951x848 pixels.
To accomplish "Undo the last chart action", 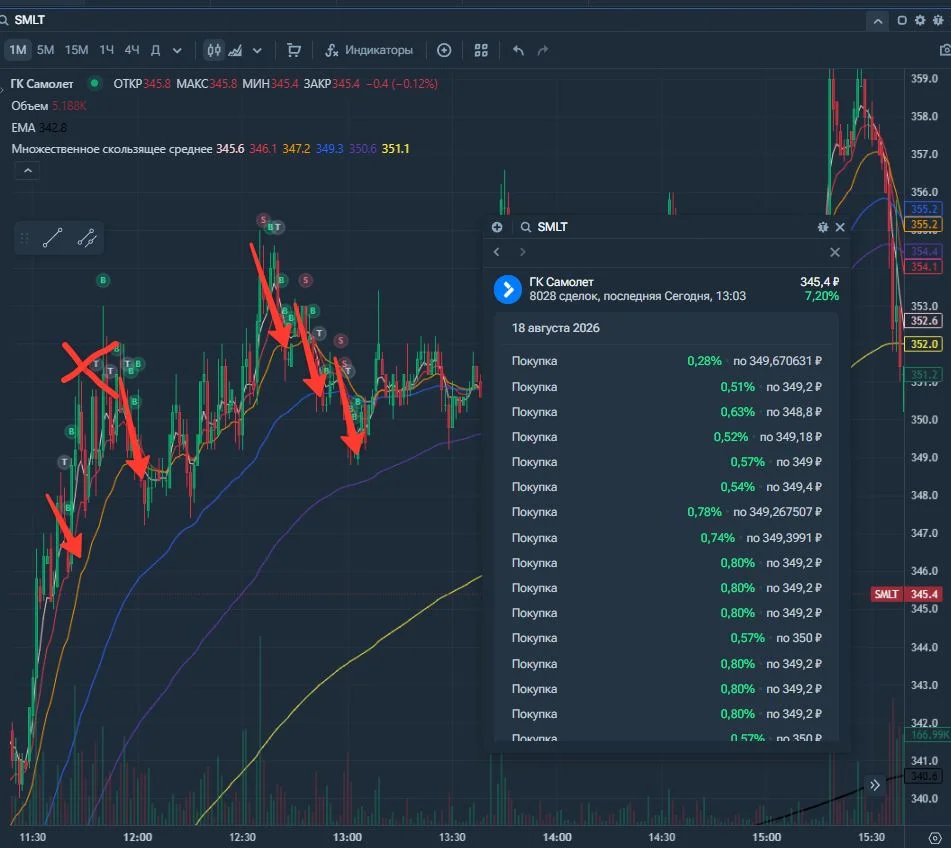I will click(518, 50).
